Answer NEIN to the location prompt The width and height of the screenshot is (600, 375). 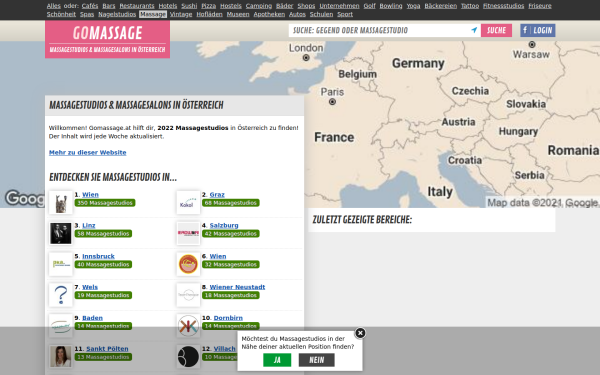pos(316,360)
